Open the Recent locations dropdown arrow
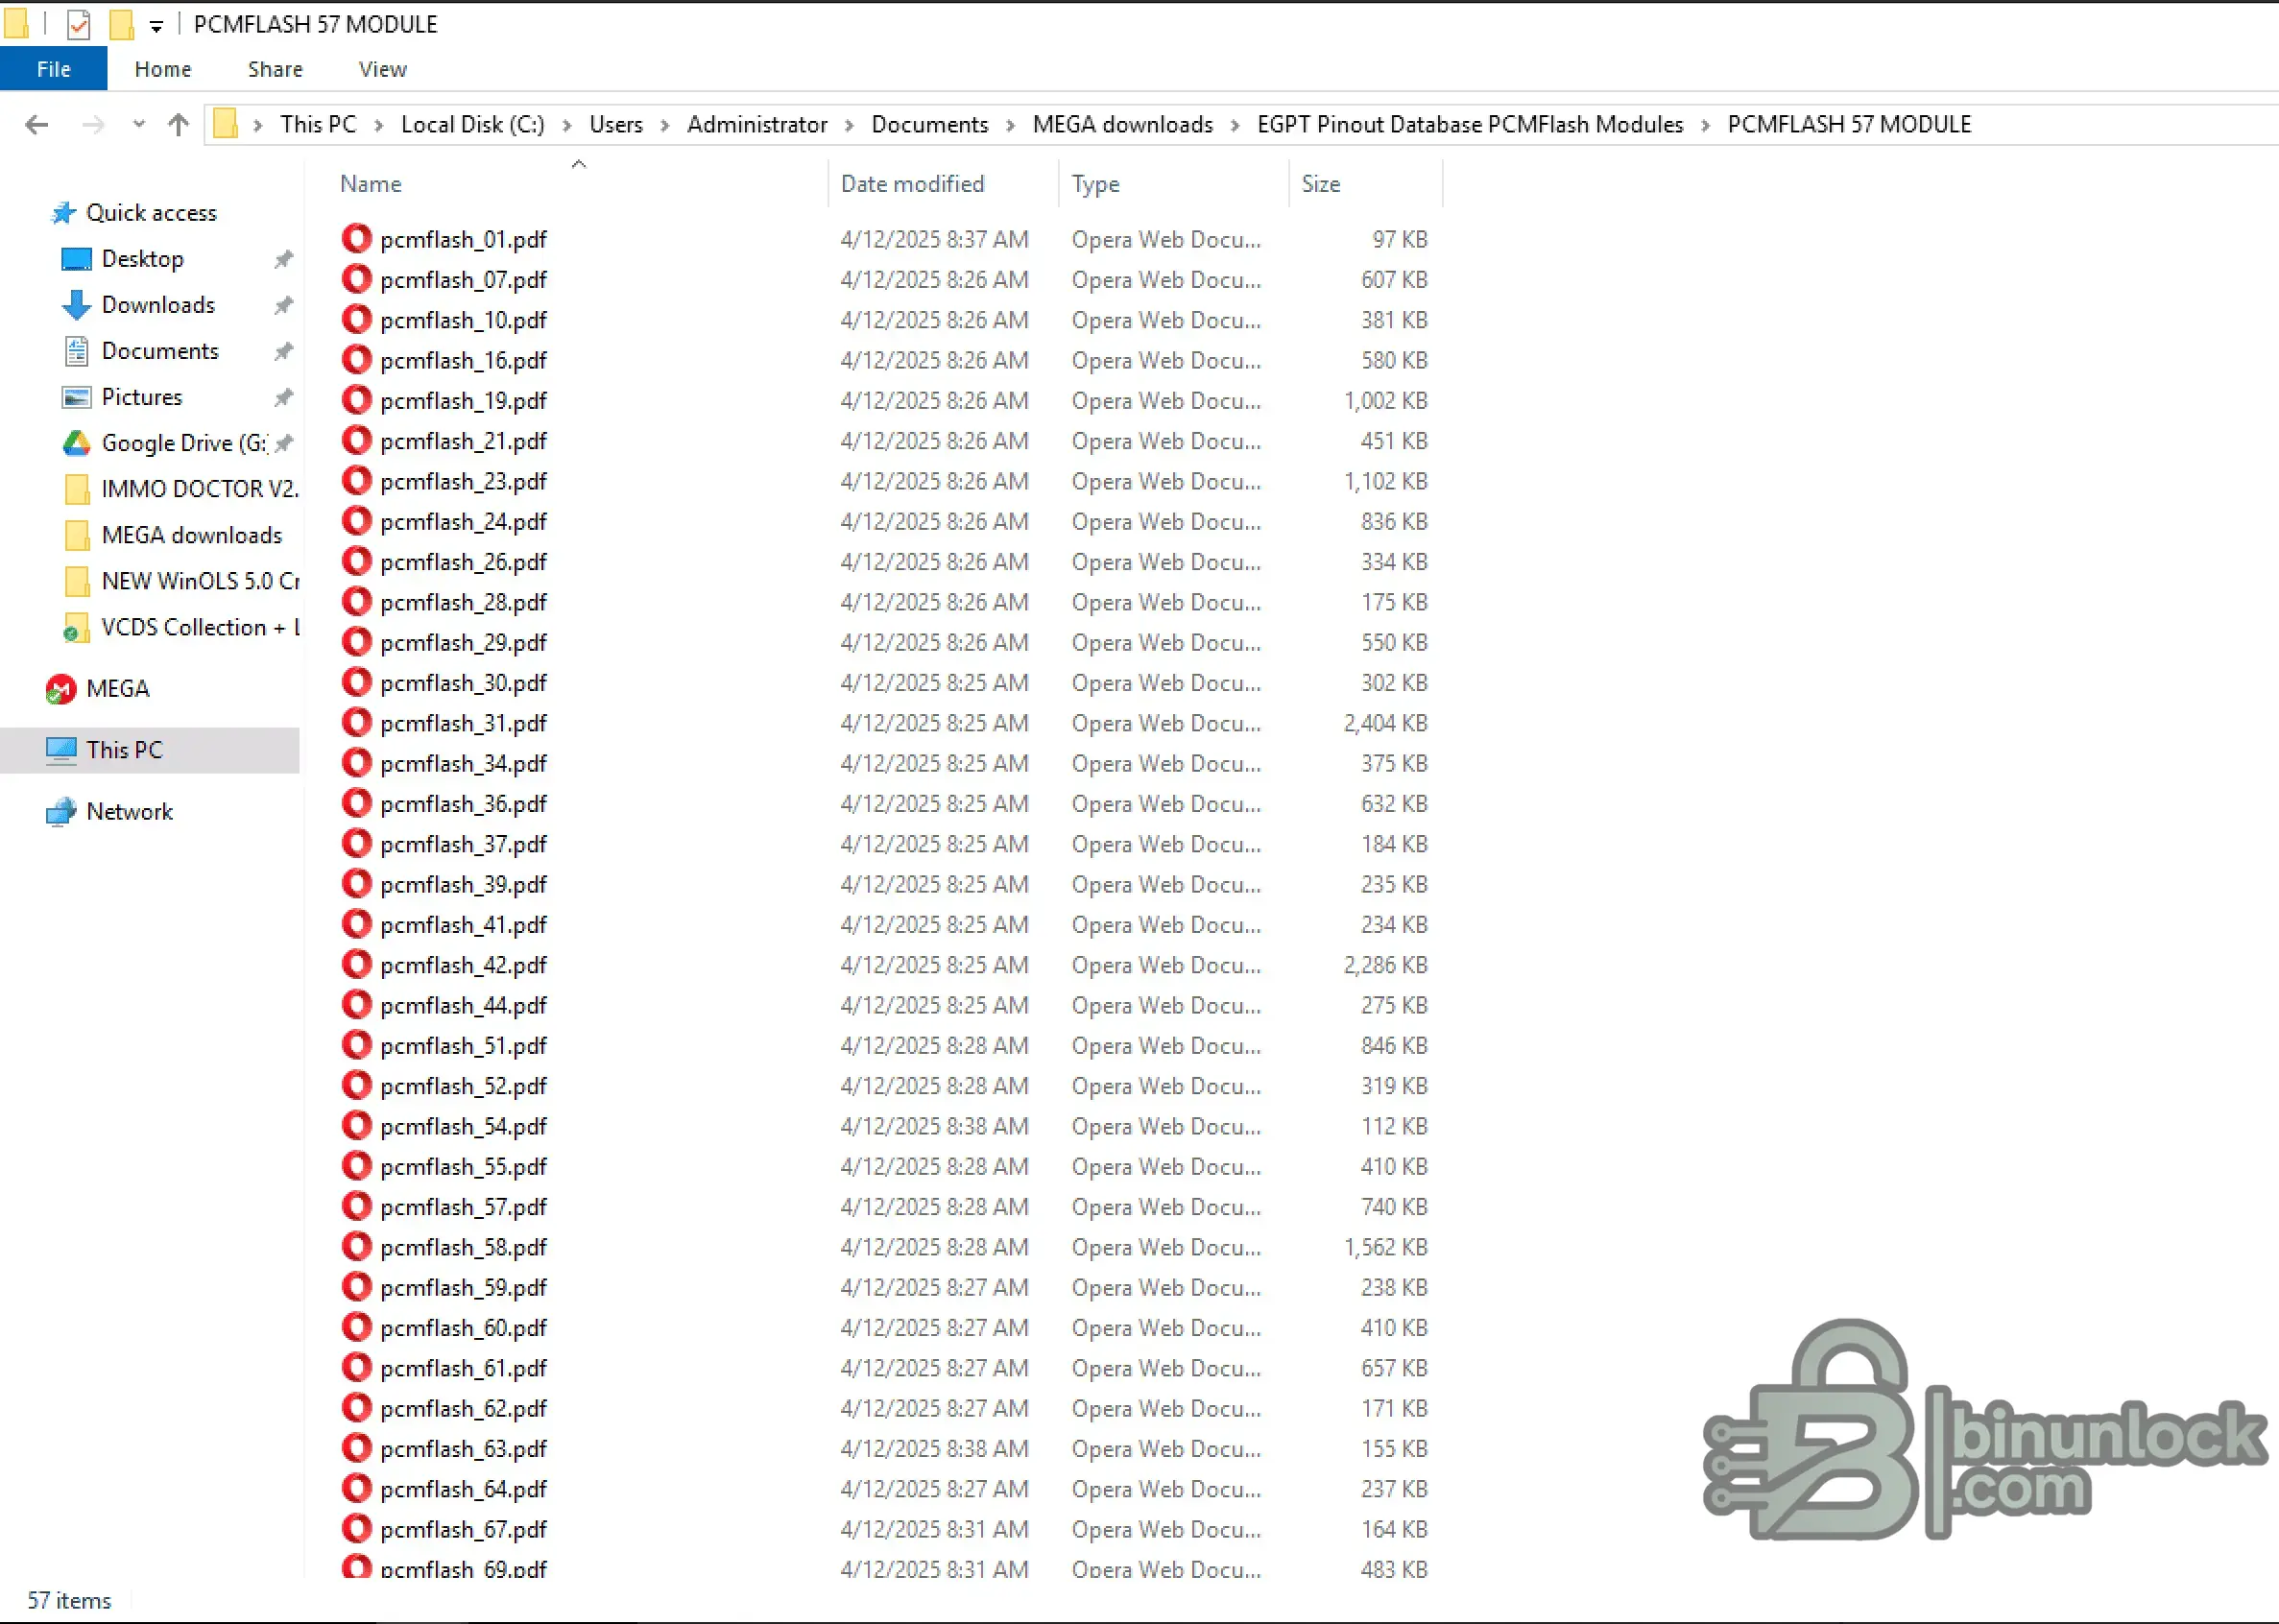 coord(138,125)
